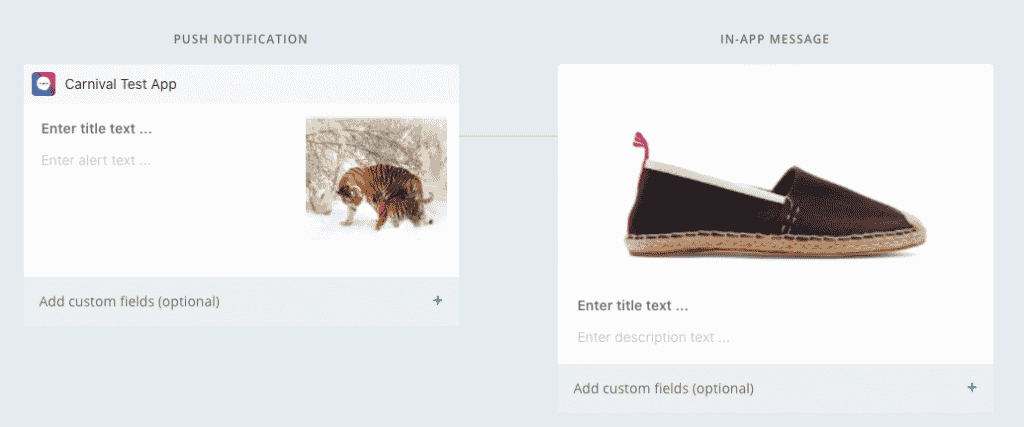Click the push notification alert text field

point(96,160)
